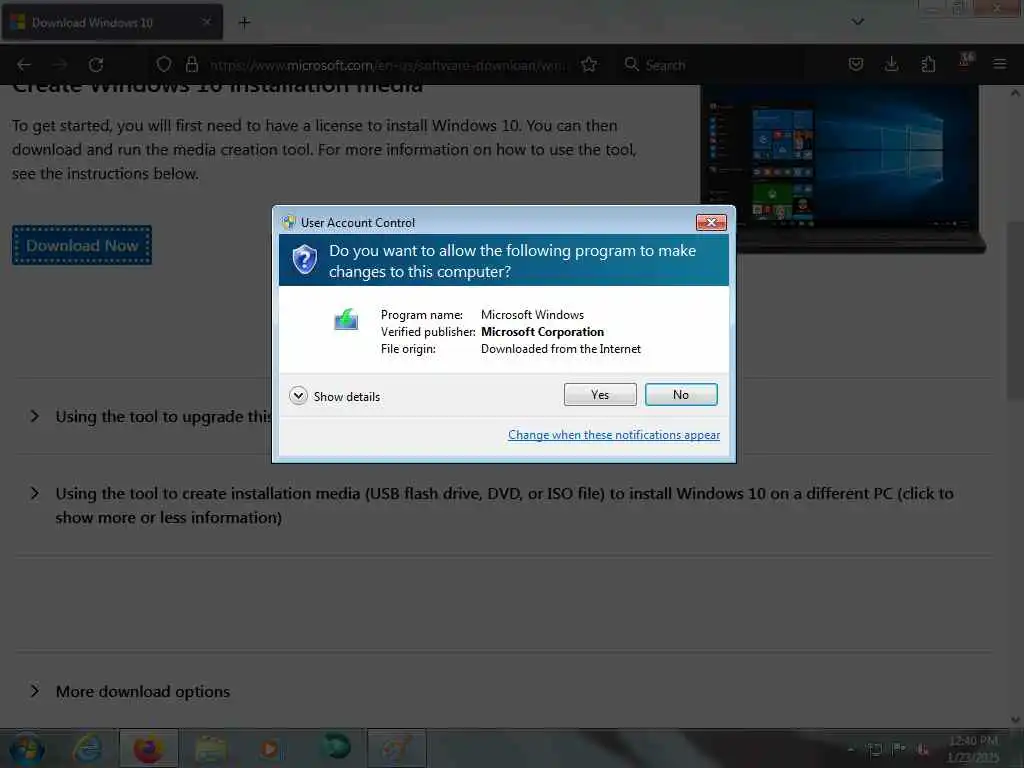Screen dimensions: 1024x768
Task: Select the Download Windows 10 tab
Action: coord(112,22)
